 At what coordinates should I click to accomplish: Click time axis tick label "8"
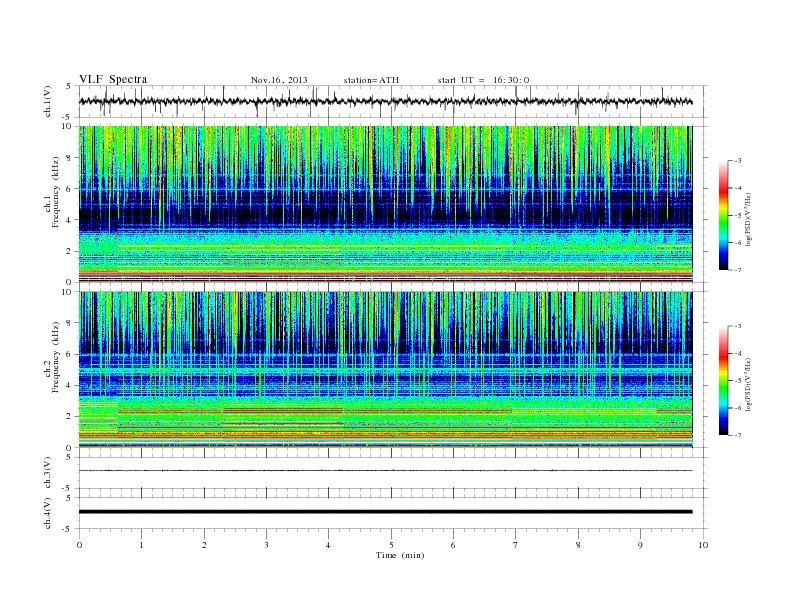coord(578,545)
